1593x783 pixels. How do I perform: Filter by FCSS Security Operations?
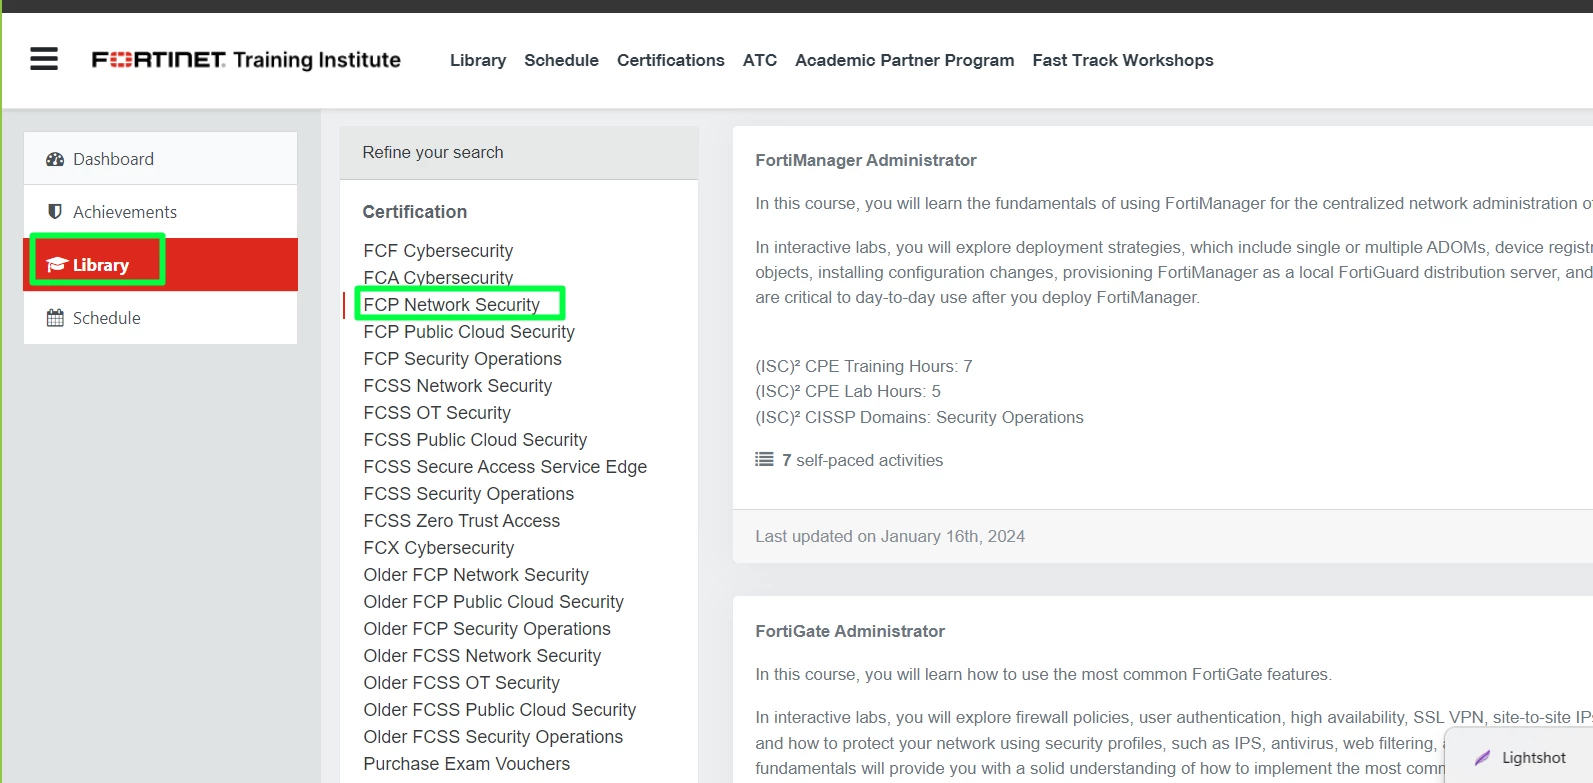pyautogui.click(x=469, y=494)
